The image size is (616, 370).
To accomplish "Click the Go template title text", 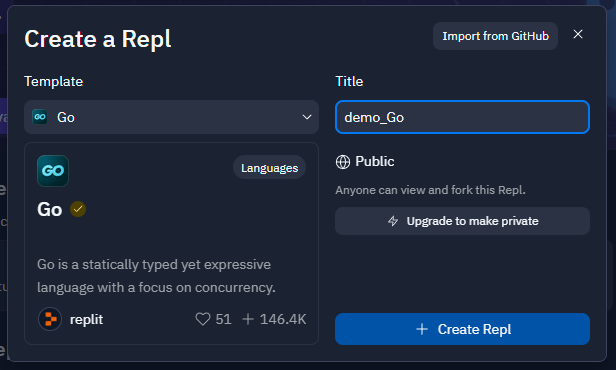I will click(50, 209).
